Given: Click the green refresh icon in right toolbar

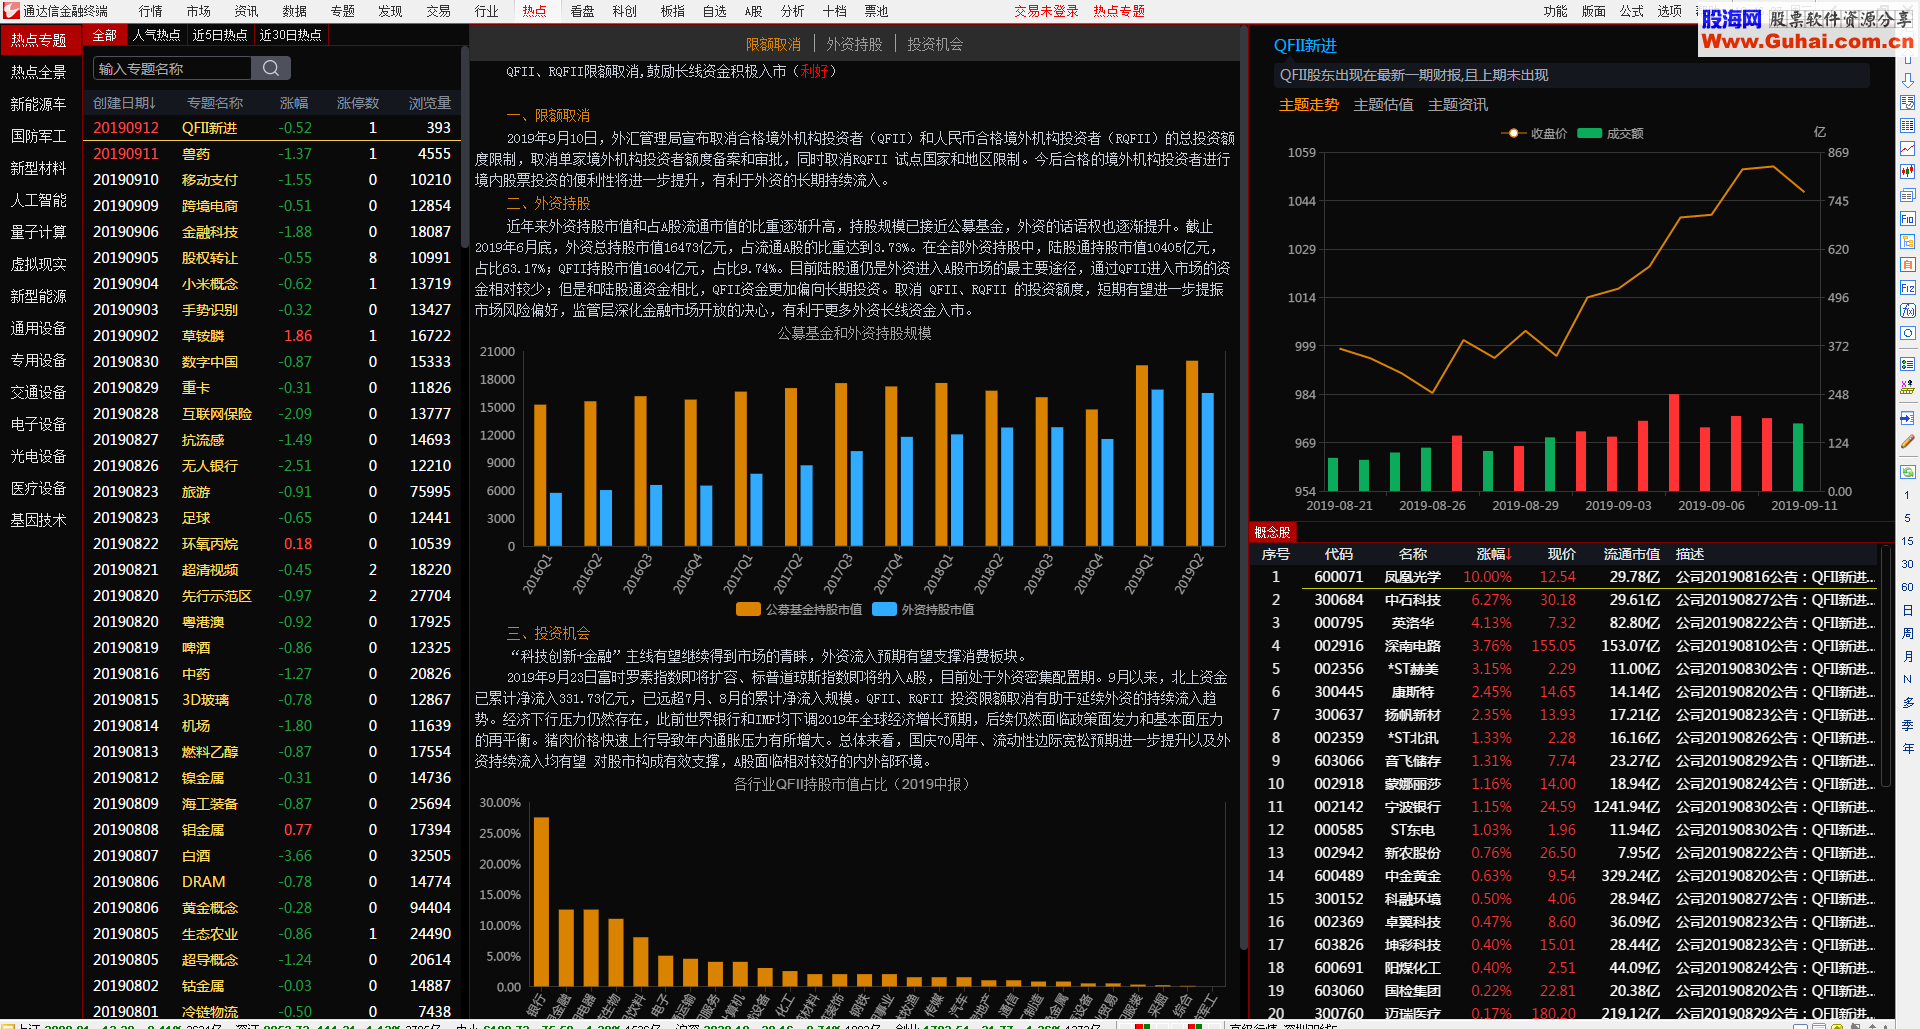Looking at the screenshot, I should point(1907,471).
